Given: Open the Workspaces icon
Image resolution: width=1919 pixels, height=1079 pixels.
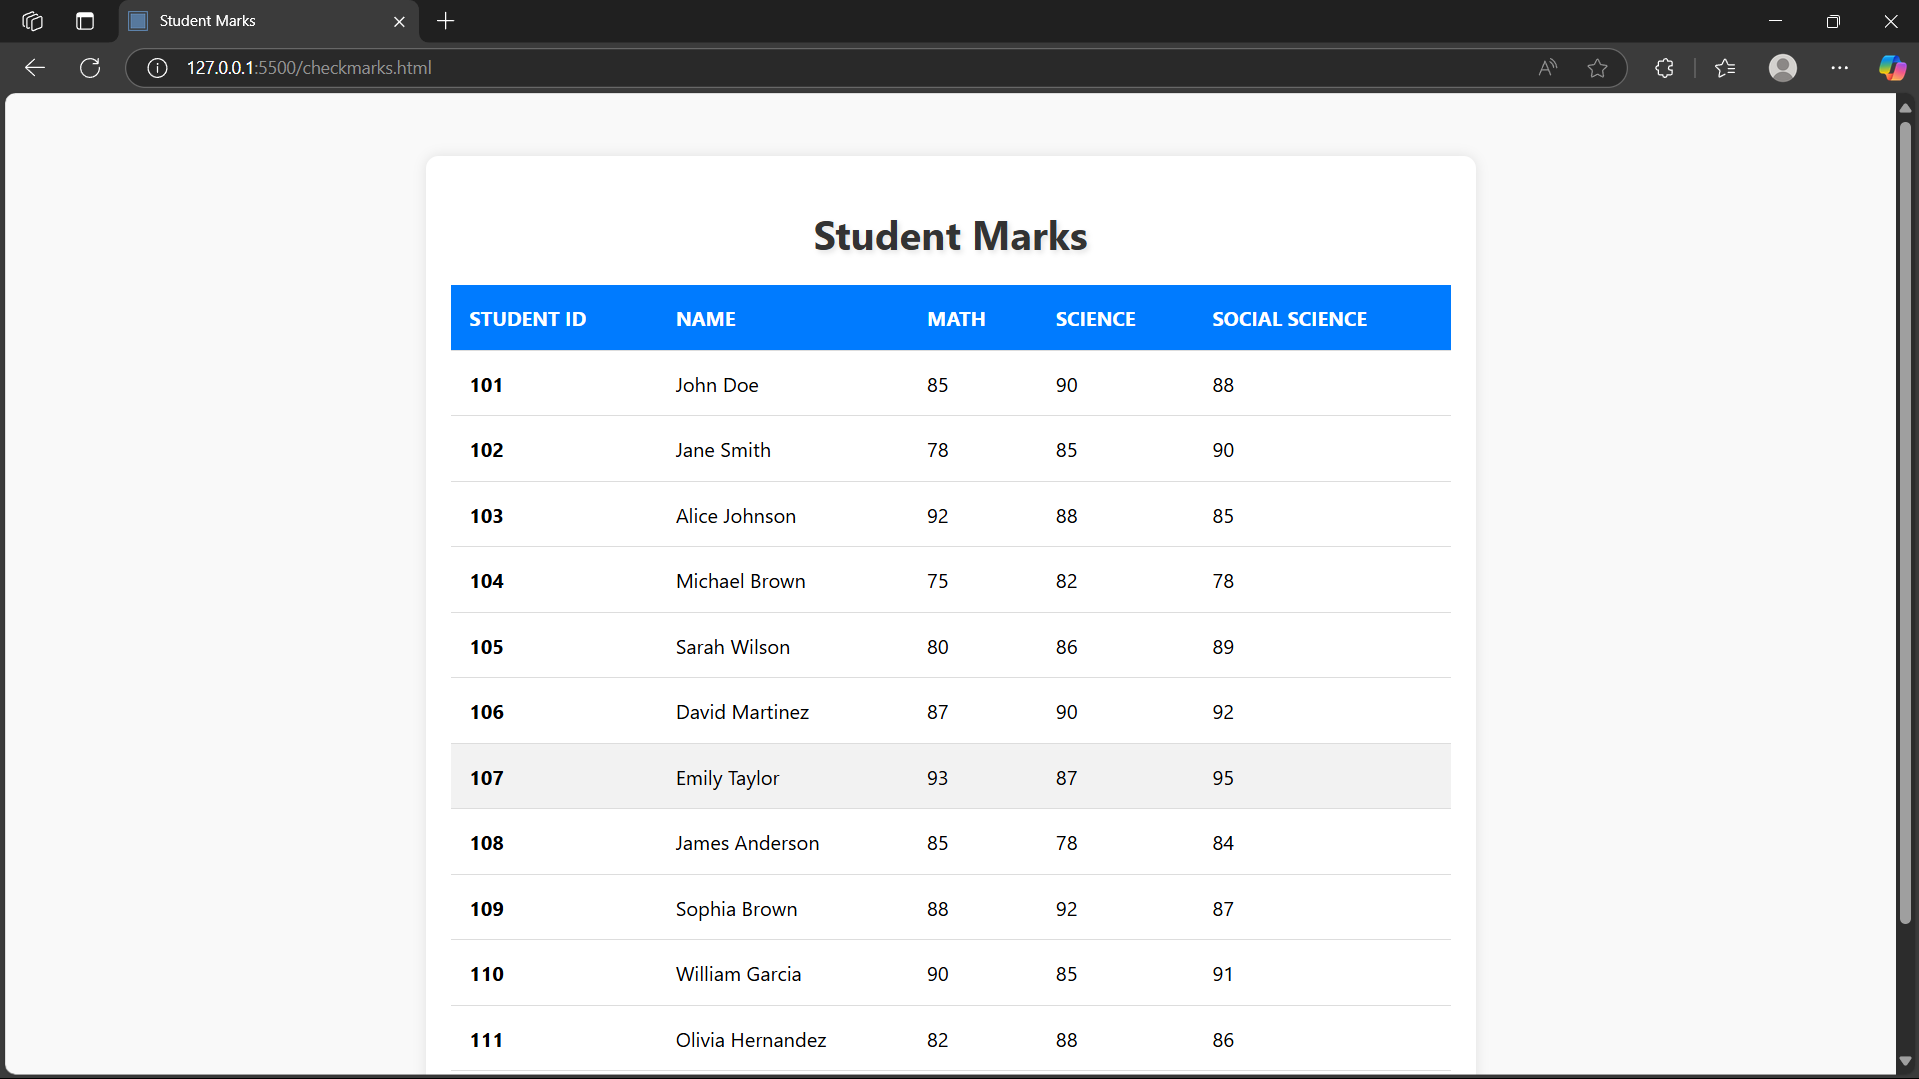Looking at the screenshot, I should (x=32, y=21).
